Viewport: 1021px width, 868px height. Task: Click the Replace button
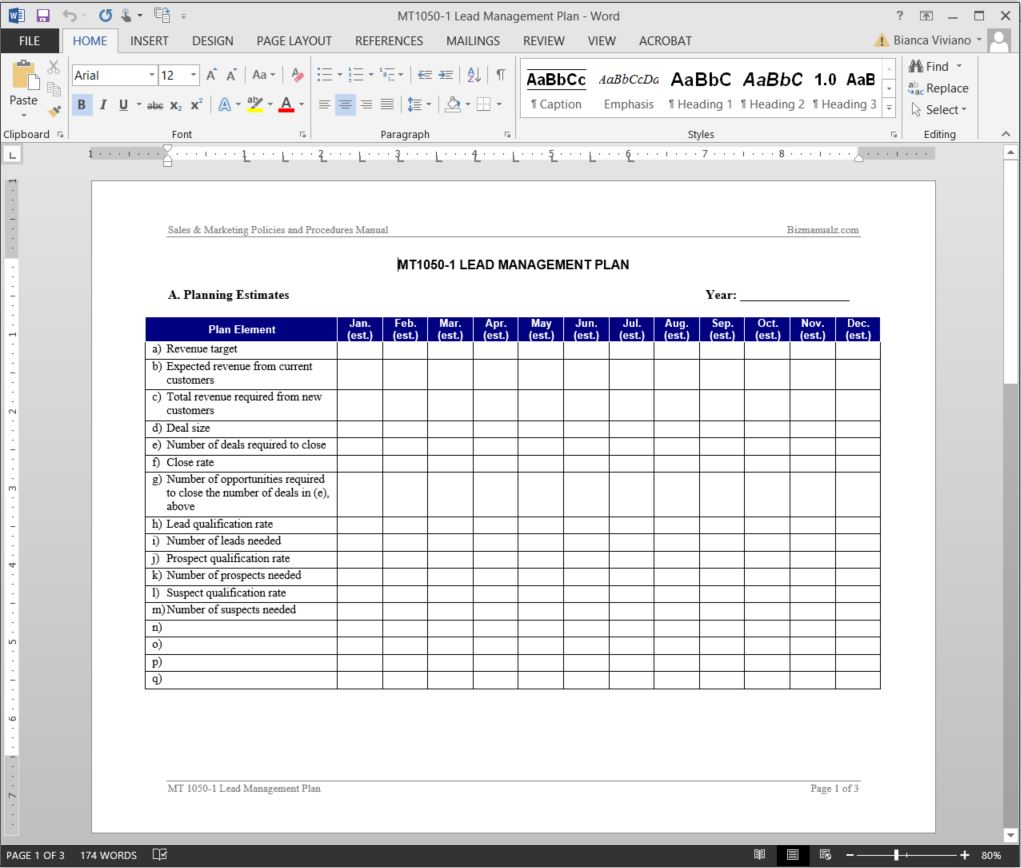coord(938,88)
